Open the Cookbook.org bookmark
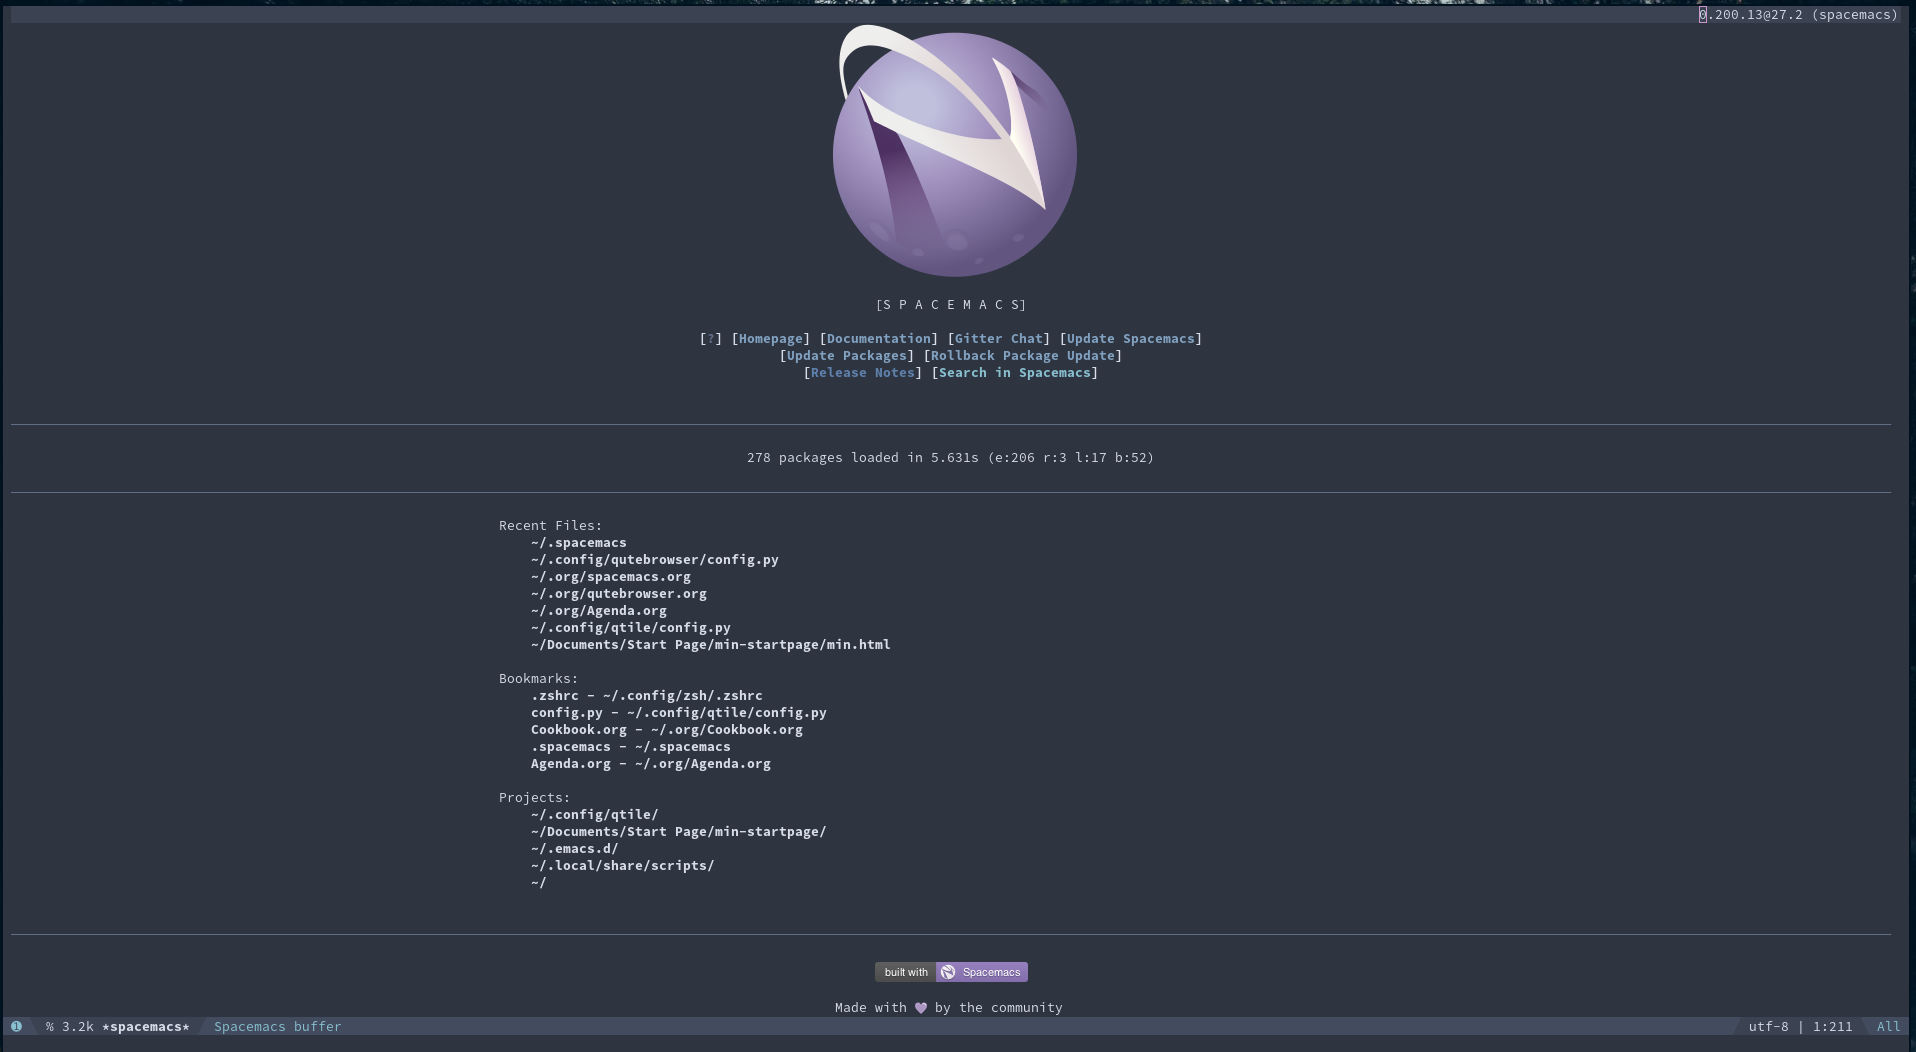 coord(667,730)
